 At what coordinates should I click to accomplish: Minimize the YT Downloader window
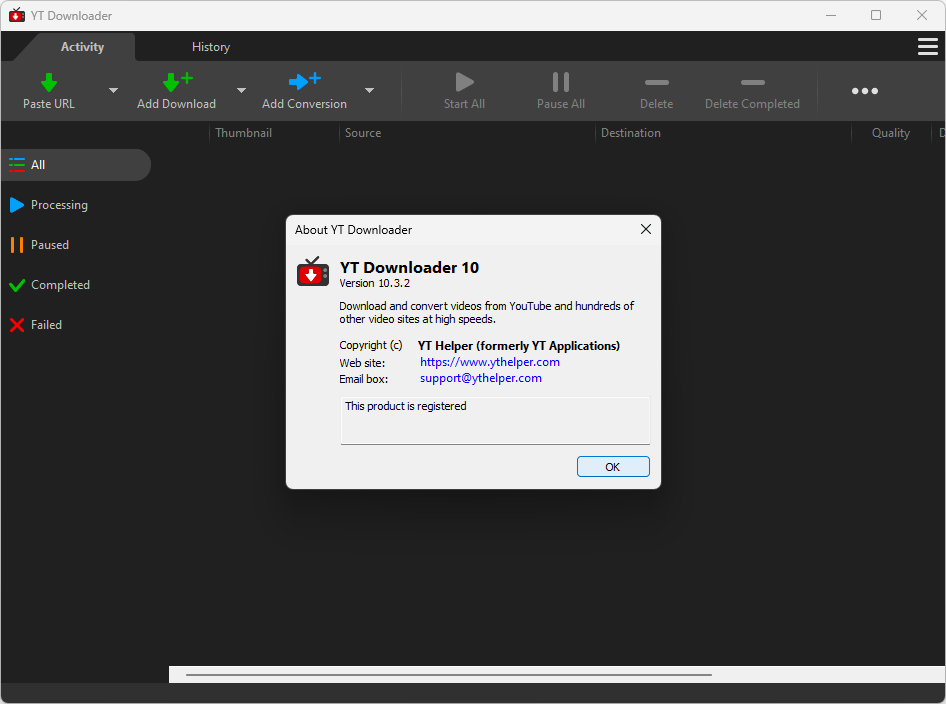831,15
